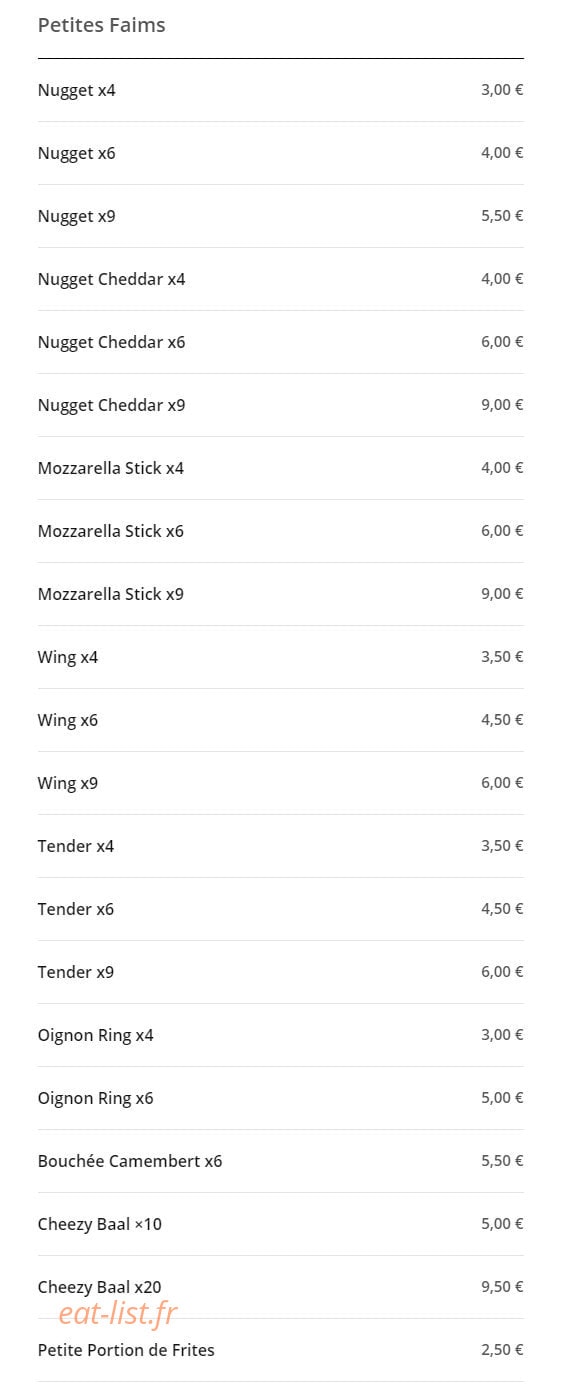Choose Nugget x9 from the list

click(x=280, y=216)
